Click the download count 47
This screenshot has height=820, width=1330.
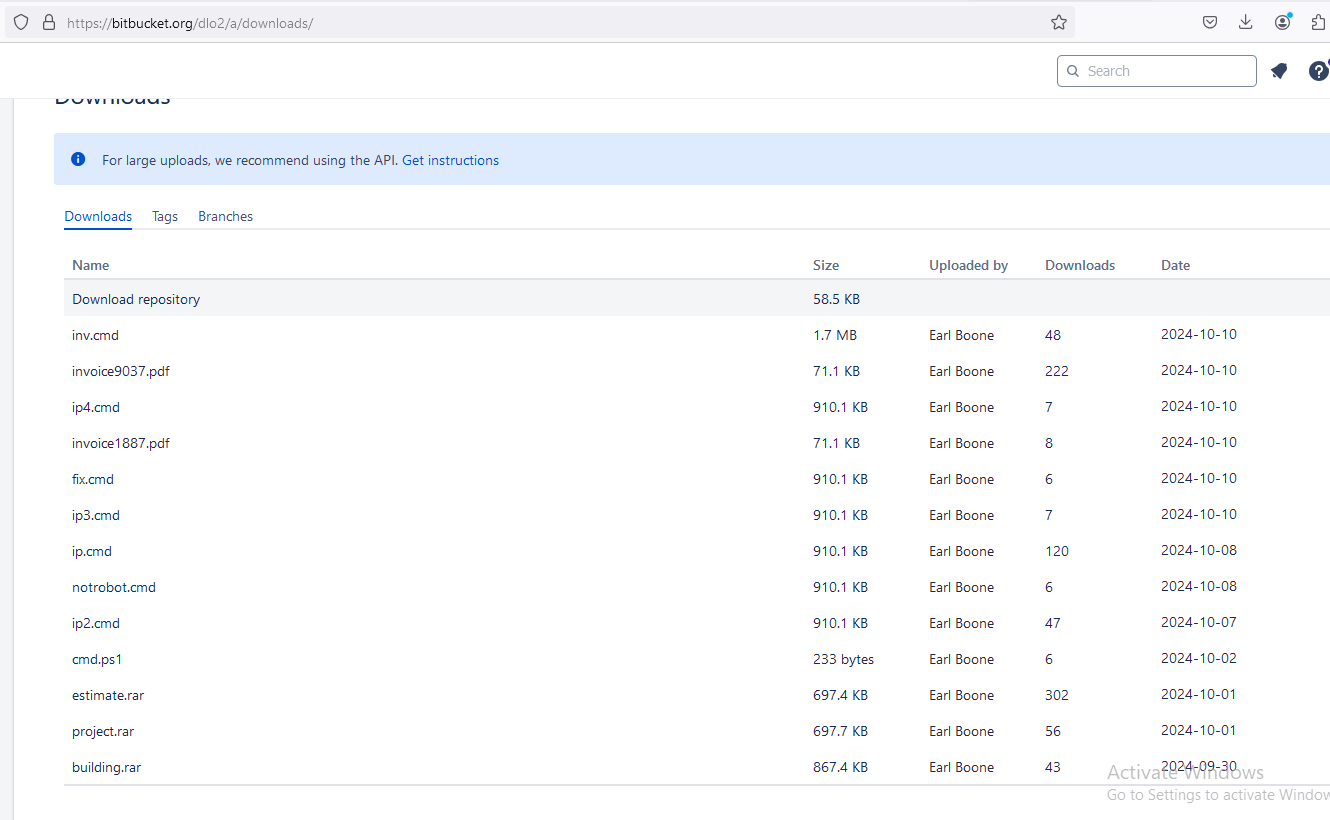(1053, 623)
